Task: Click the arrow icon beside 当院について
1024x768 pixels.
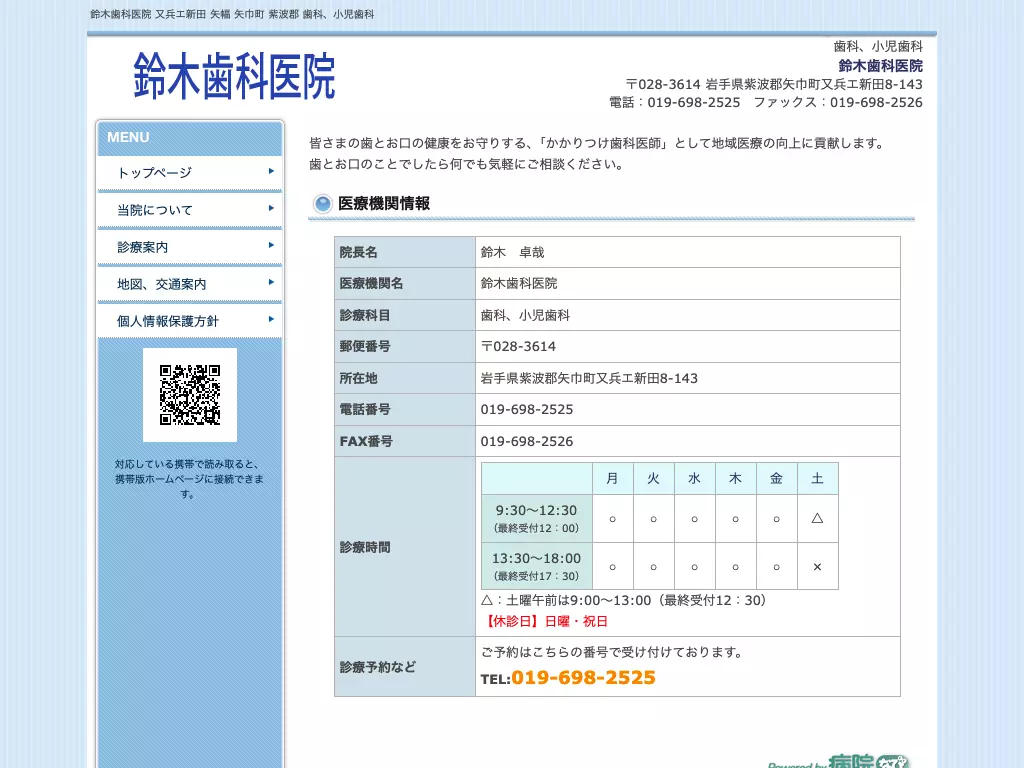Action: click(271, 208)
